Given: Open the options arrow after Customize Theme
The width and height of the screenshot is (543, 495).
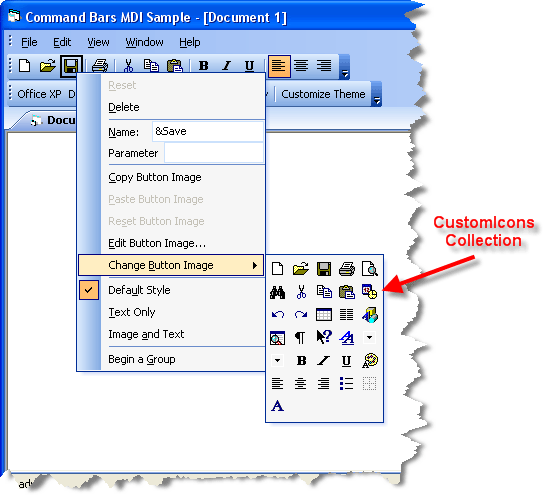Looking at the screenshot, I should tap(376, 94).
